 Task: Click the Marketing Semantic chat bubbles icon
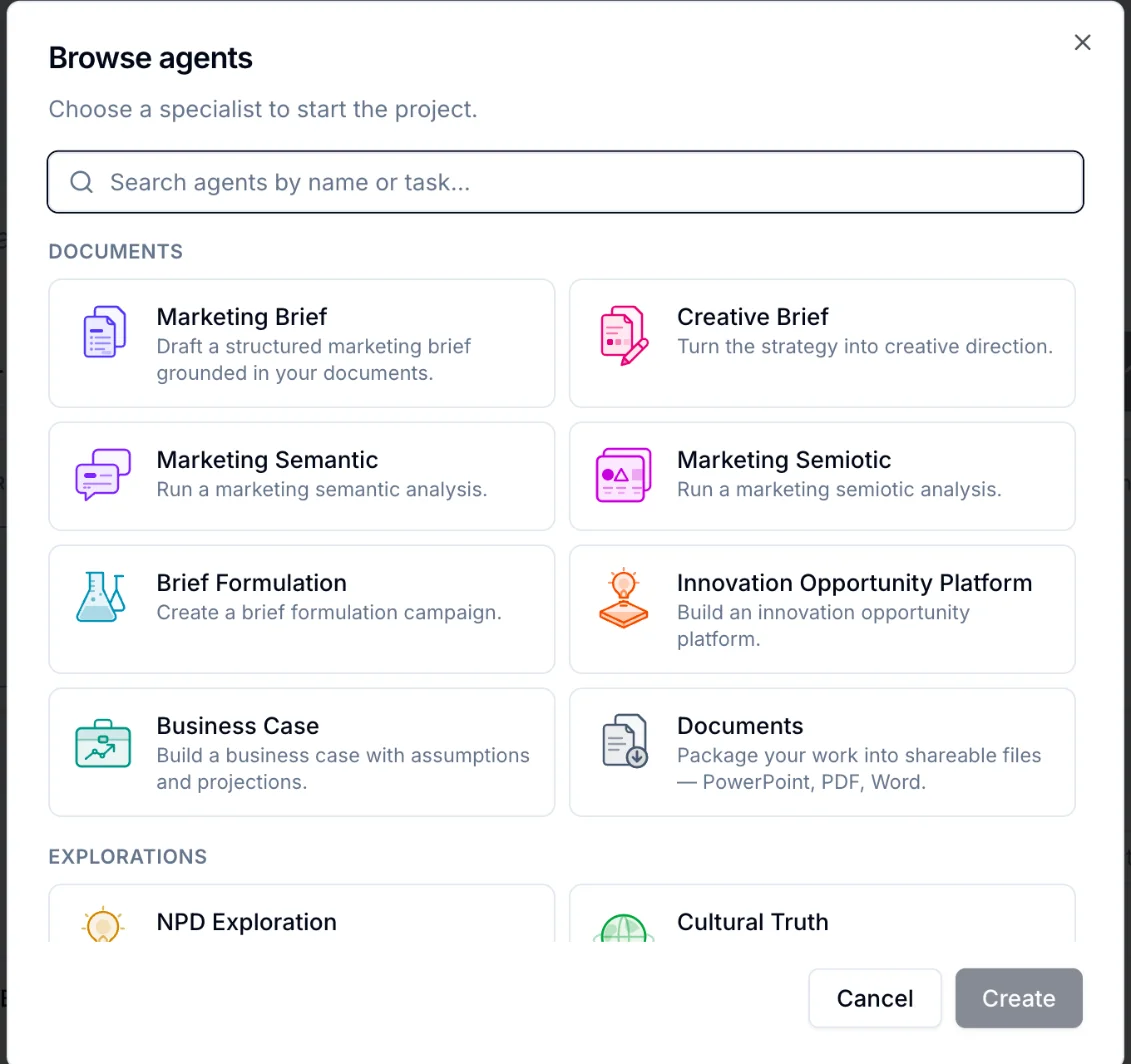tap(103, 474)
